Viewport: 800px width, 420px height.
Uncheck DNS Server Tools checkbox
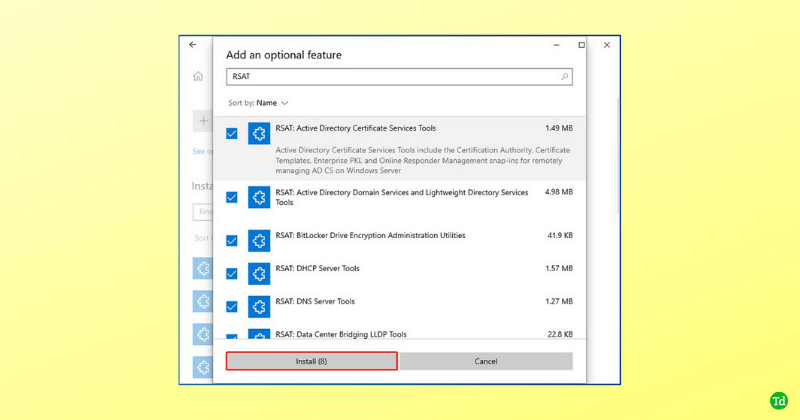click(x=232, y=307)
